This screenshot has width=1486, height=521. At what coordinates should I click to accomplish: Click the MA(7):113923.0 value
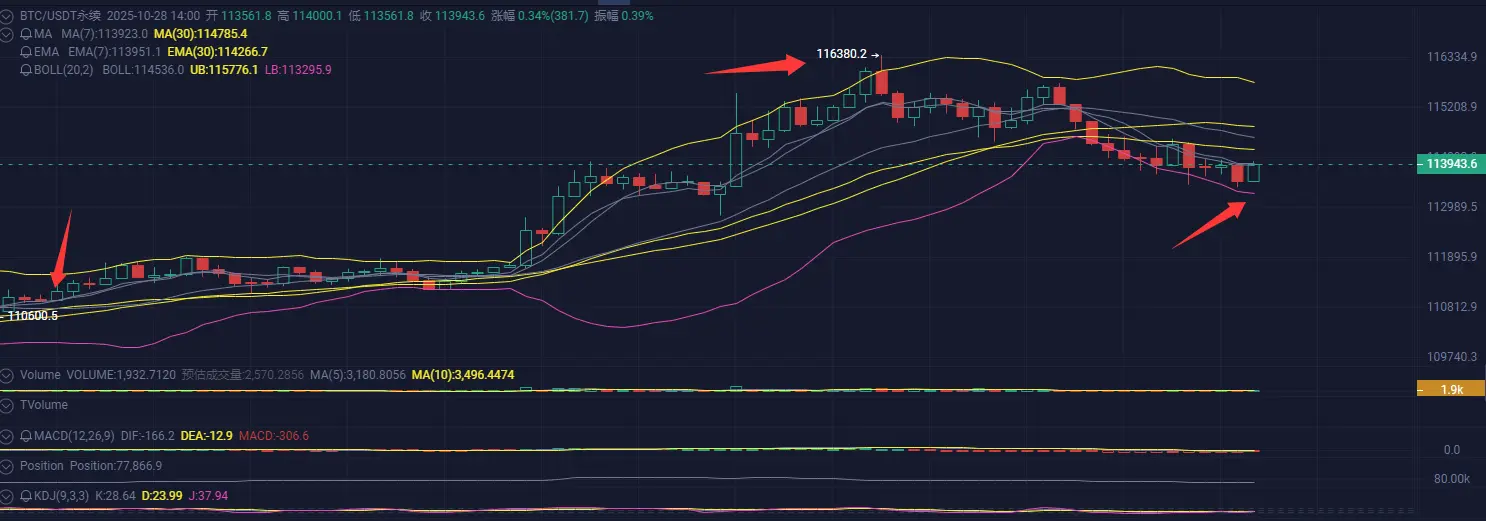pos(104,35)
